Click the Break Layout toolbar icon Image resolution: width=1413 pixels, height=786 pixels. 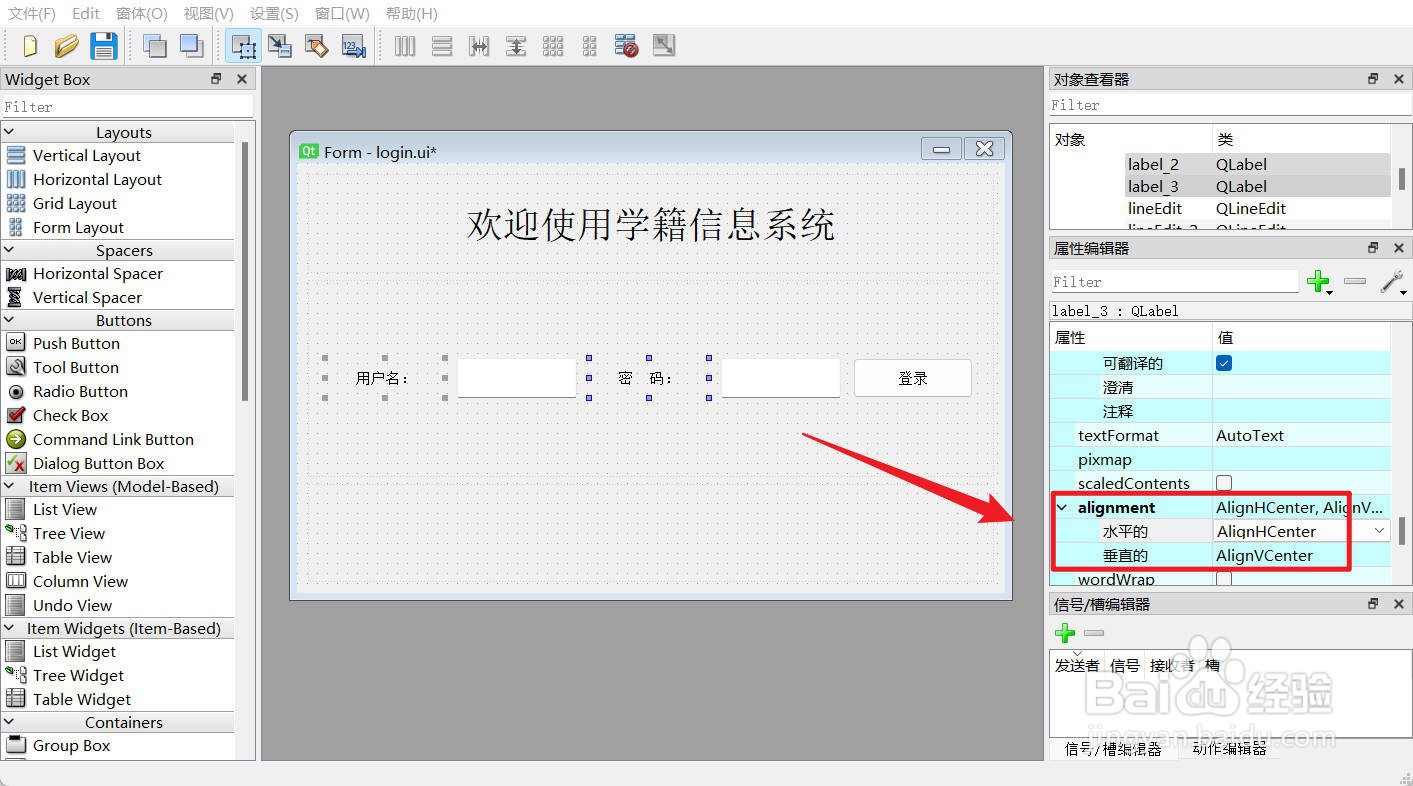626,45
